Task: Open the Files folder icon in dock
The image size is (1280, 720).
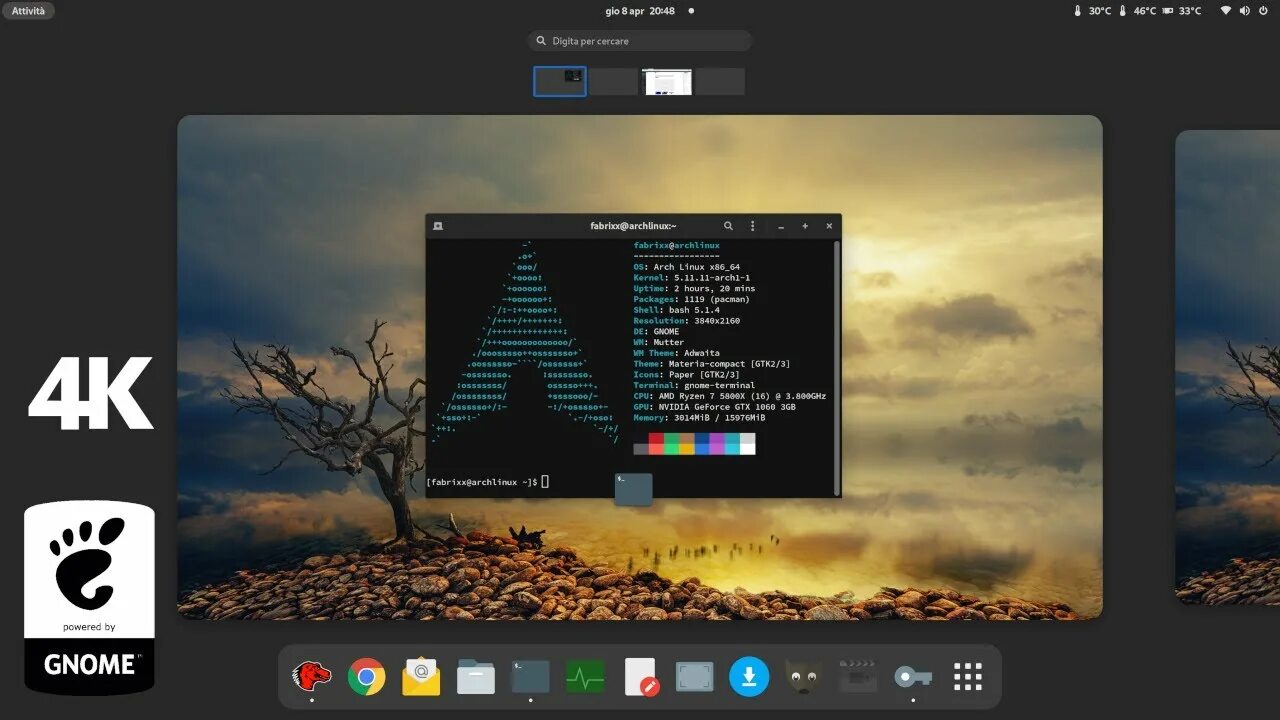Action: tap(476, 677)
